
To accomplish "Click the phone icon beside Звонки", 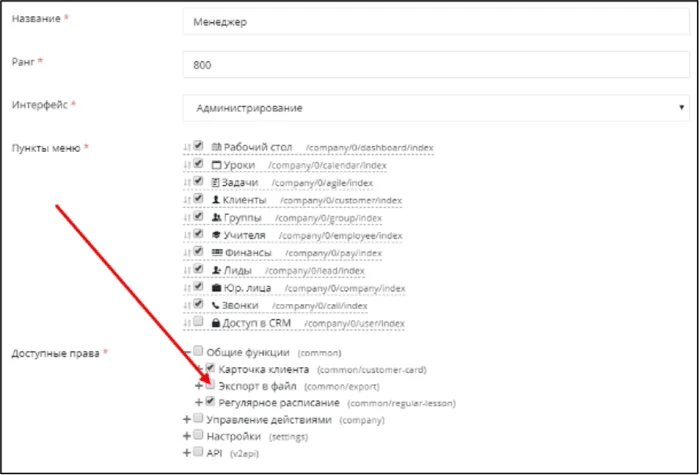I will coord(216,305).
